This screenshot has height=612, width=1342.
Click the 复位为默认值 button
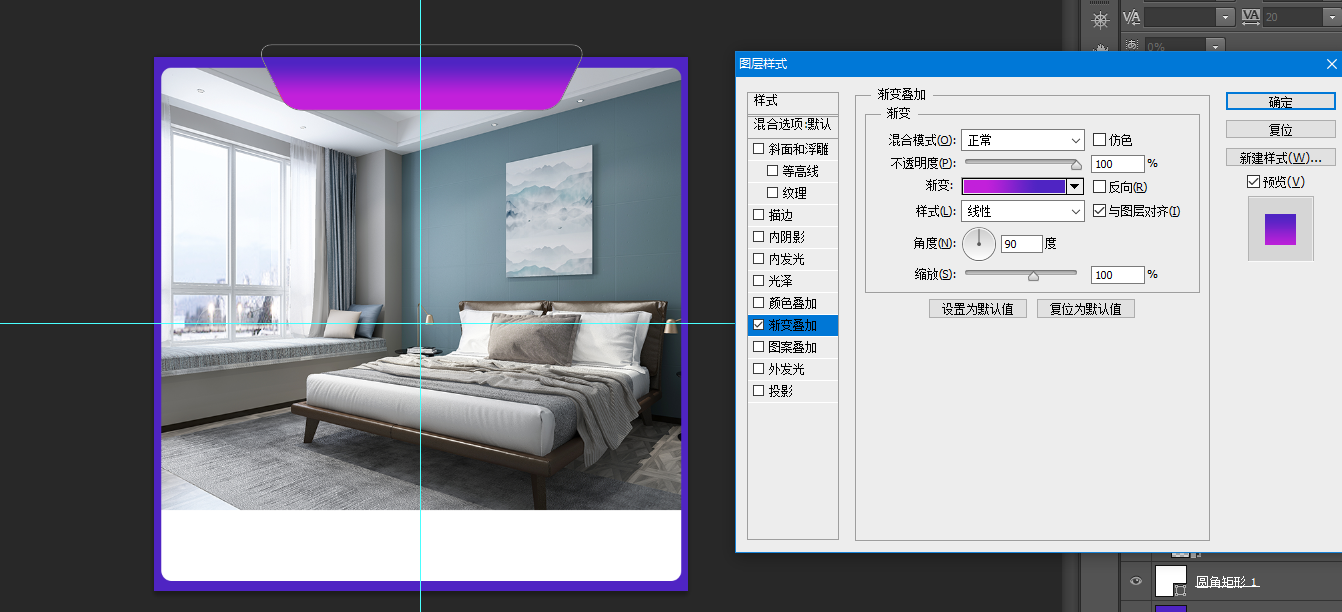click(1086, 309)
